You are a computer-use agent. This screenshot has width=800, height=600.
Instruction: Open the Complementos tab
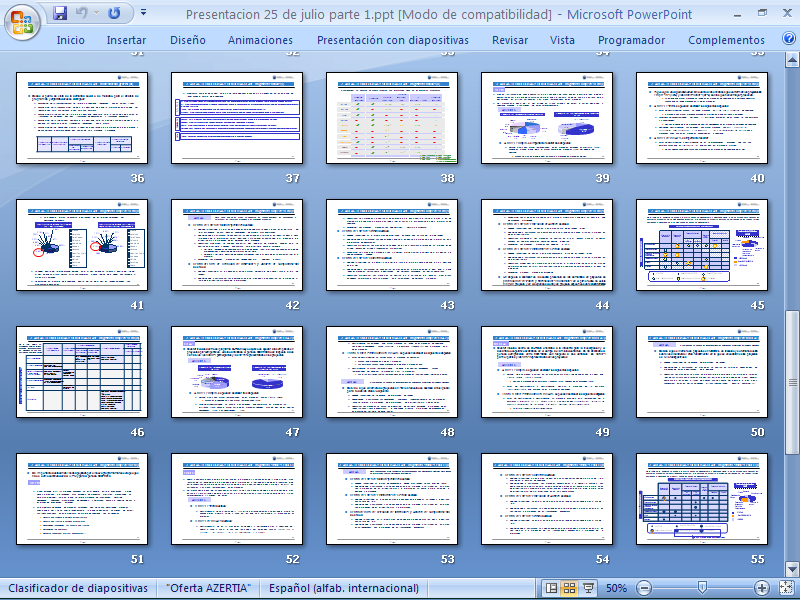(727, 40)
